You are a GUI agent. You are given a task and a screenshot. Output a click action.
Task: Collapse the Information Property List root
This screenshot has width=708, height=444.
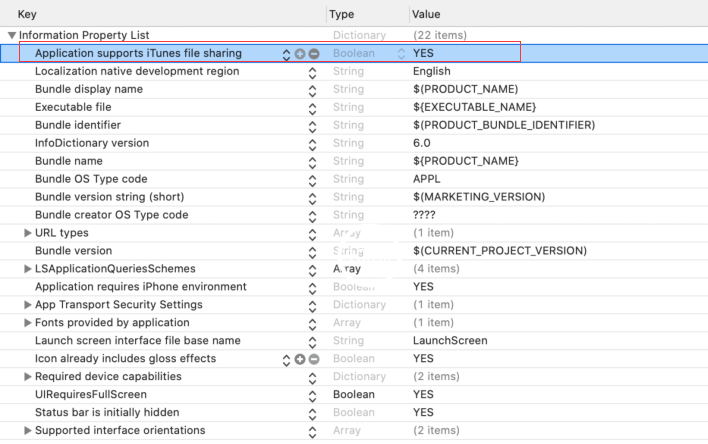(x=11, y=35)
